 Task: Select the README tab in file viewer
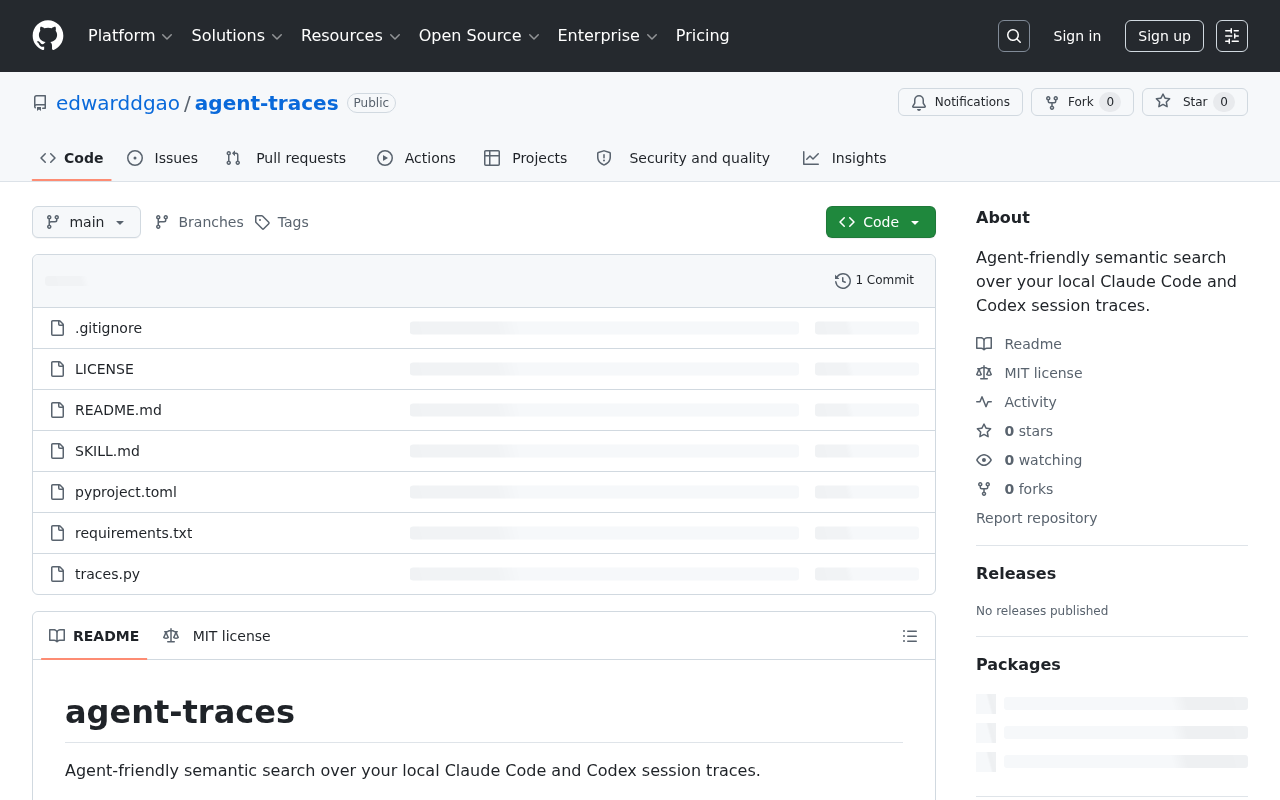(x=94, y=636)
